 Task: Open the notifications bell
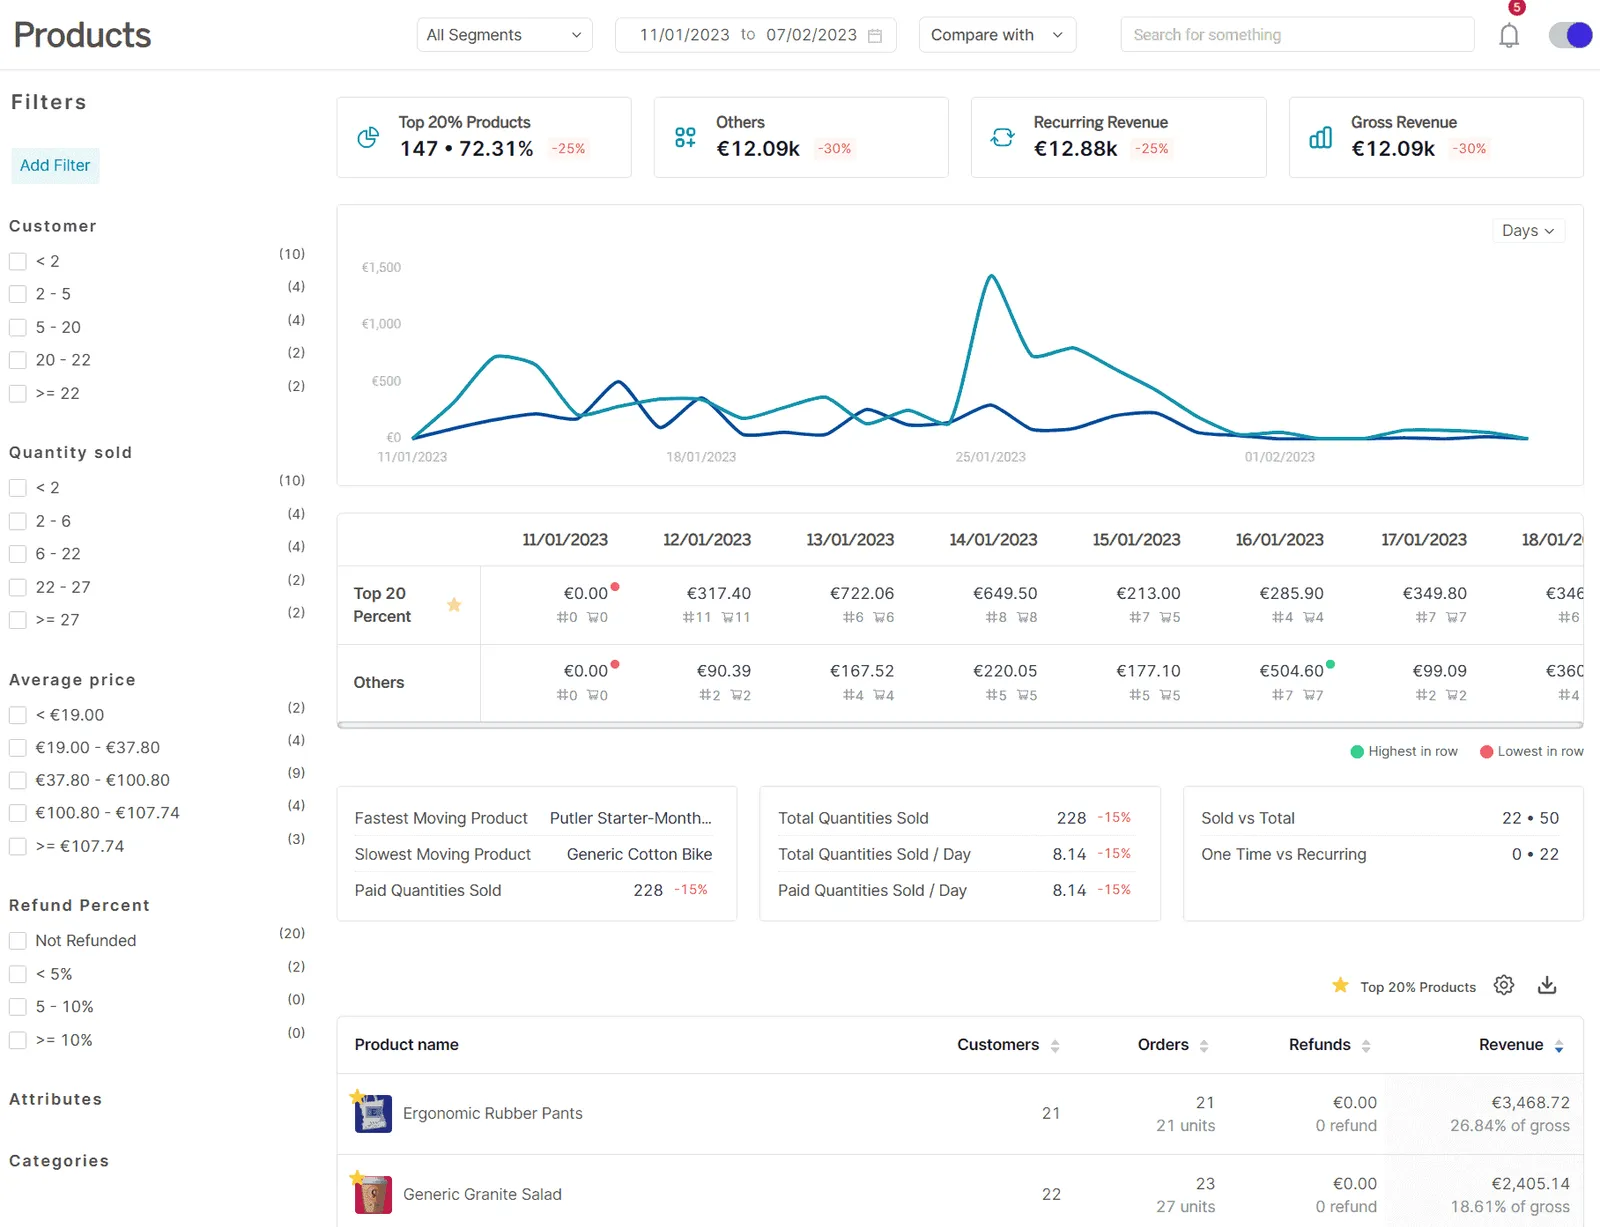tap(1509, 36)
